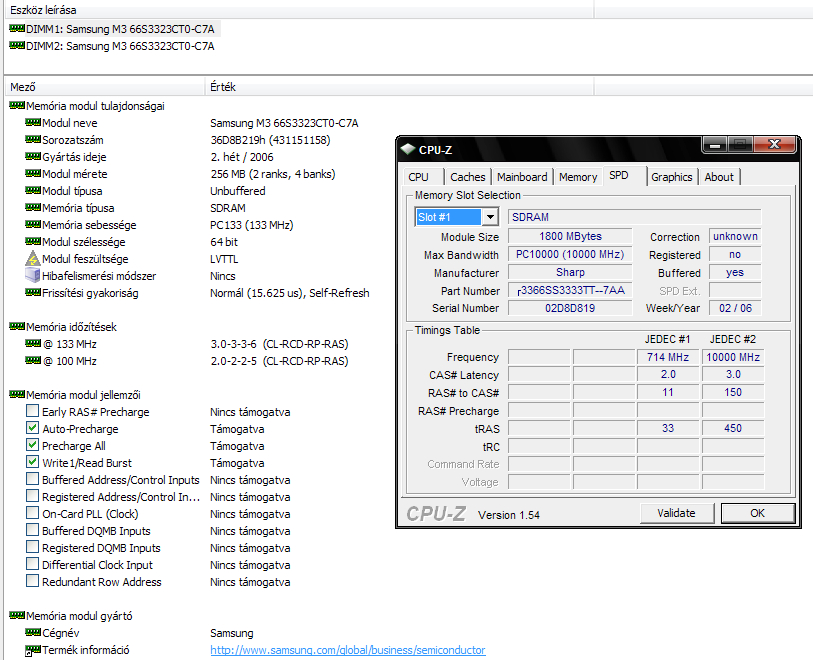This screenshot has width=813, height=660.
Task: Click the Week/Year 02 / 06 field
Action: (735, 308)
